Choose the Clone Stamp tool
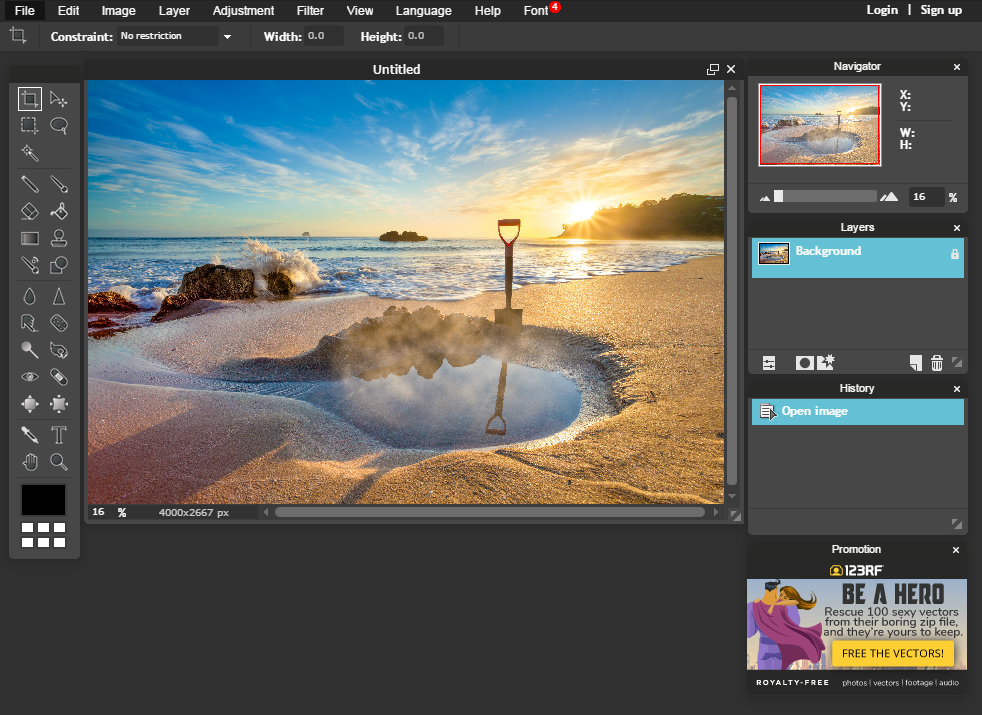982x715 pixels. (59, 238)
